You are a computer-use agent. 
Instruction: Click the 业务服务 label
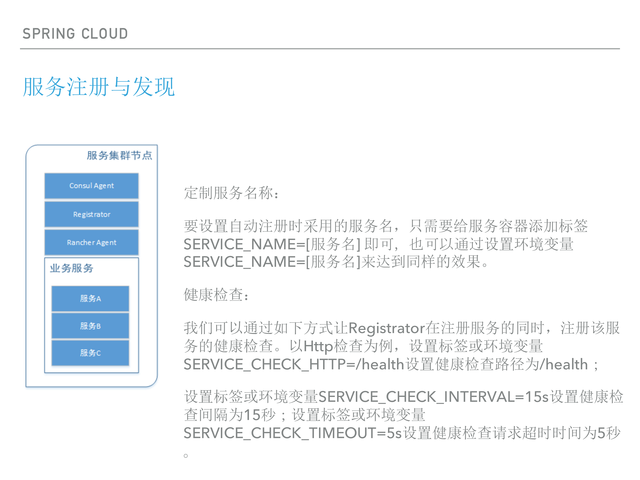click(x=72, y=268)
